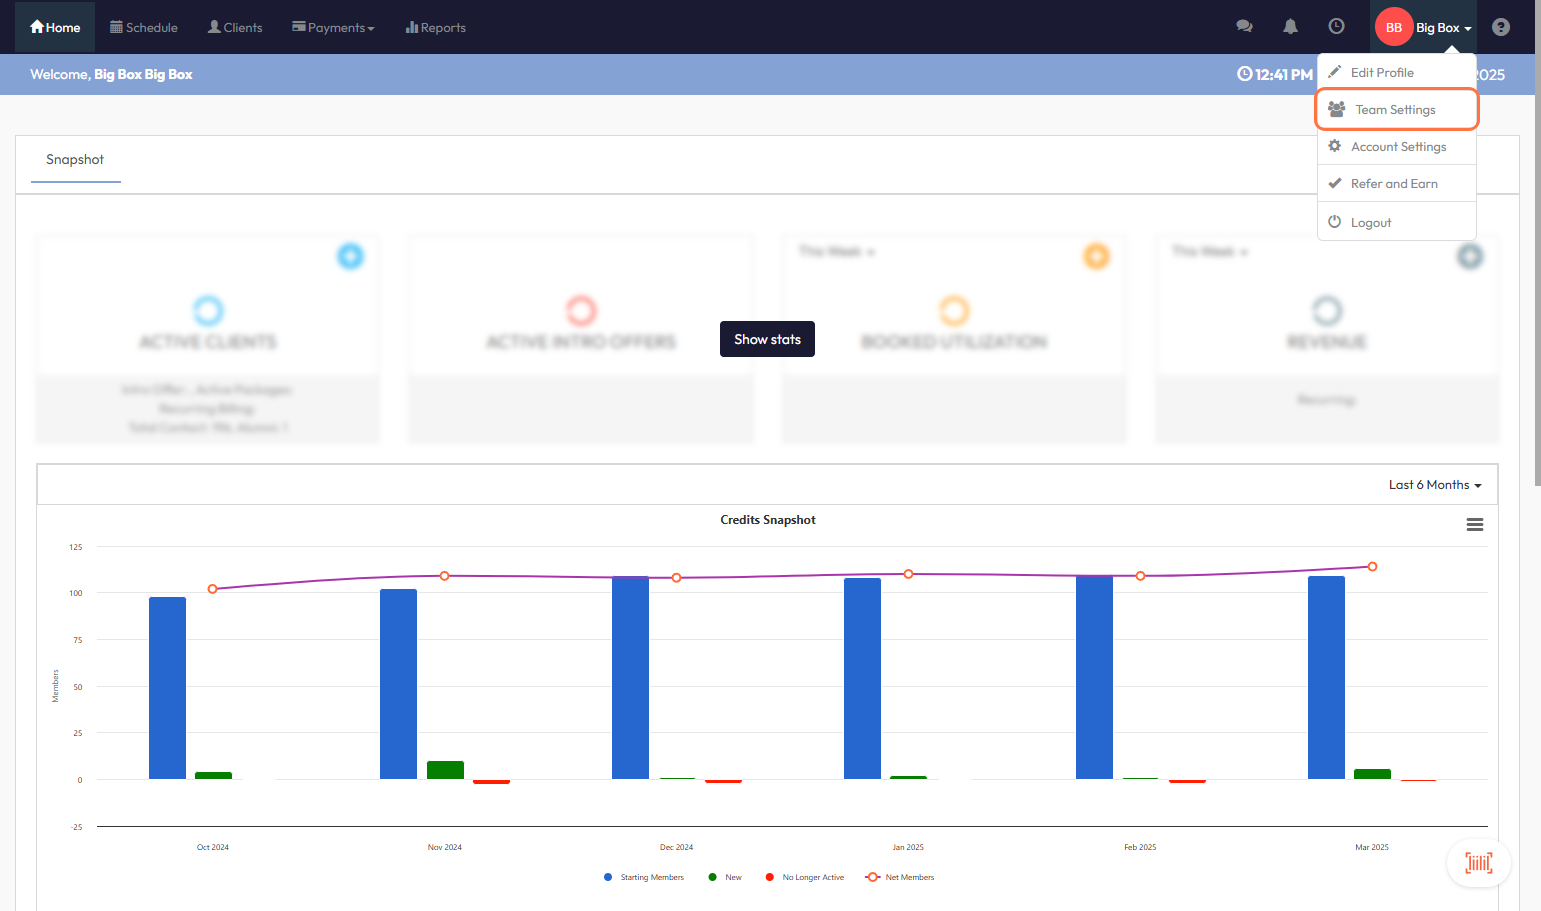Click the blue plus on Active Clients card
Screen dimensions: 1541x911
point(350,257)
